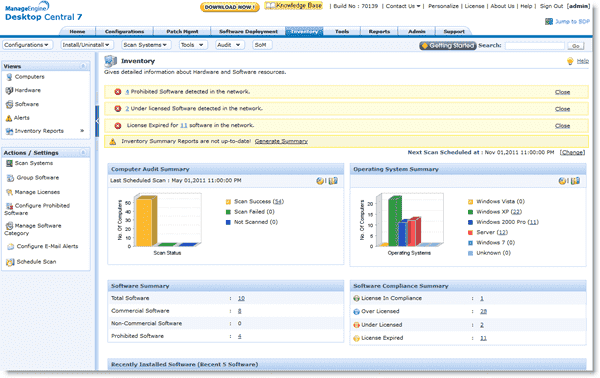Open the Software Deployment tab
The image size is (600, 378).
[248, 32]
